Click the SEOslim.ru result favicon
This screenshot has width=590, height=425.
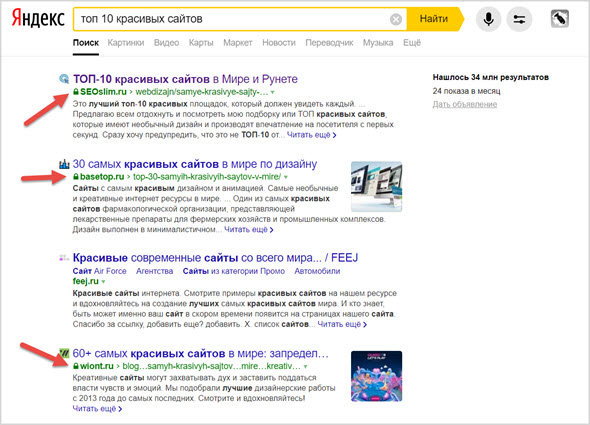click(x=64, y=79)
